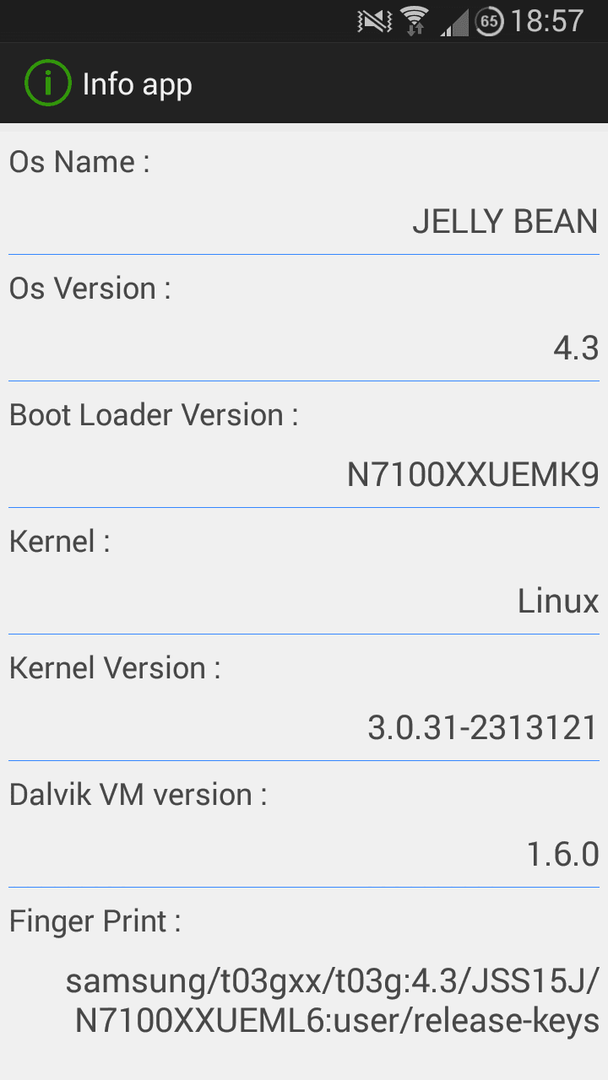Select the 3.0.31-2313121 kernel version value
The width and height of the screenshot is (608, 1080).
[x=483, y=729]
